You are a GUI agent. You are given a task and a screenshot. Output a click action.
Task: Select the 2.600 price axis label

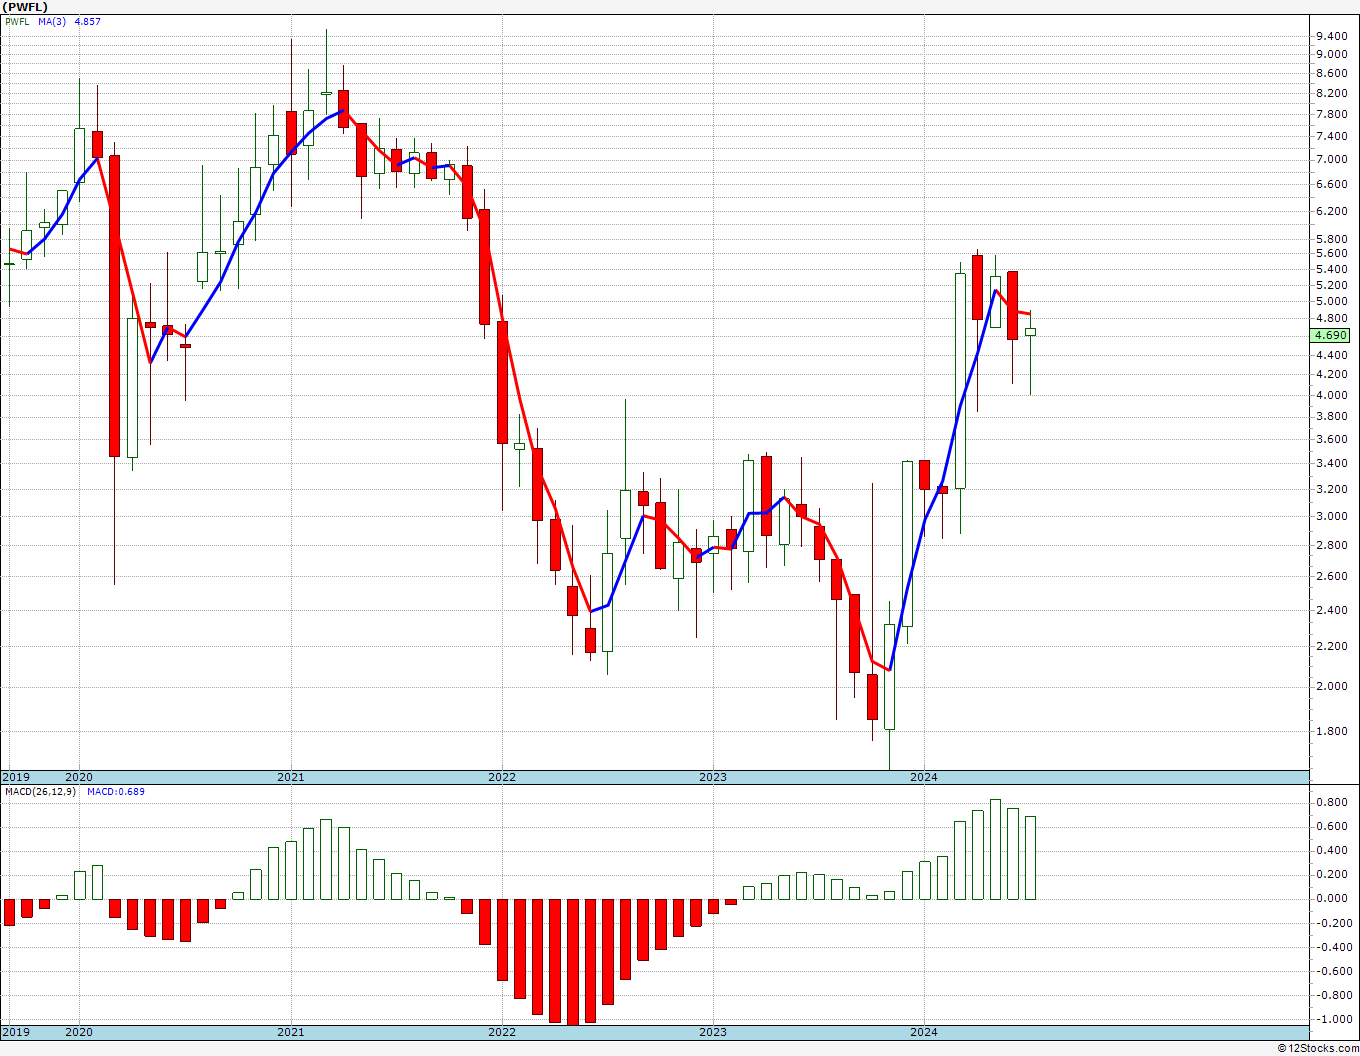1333,576
